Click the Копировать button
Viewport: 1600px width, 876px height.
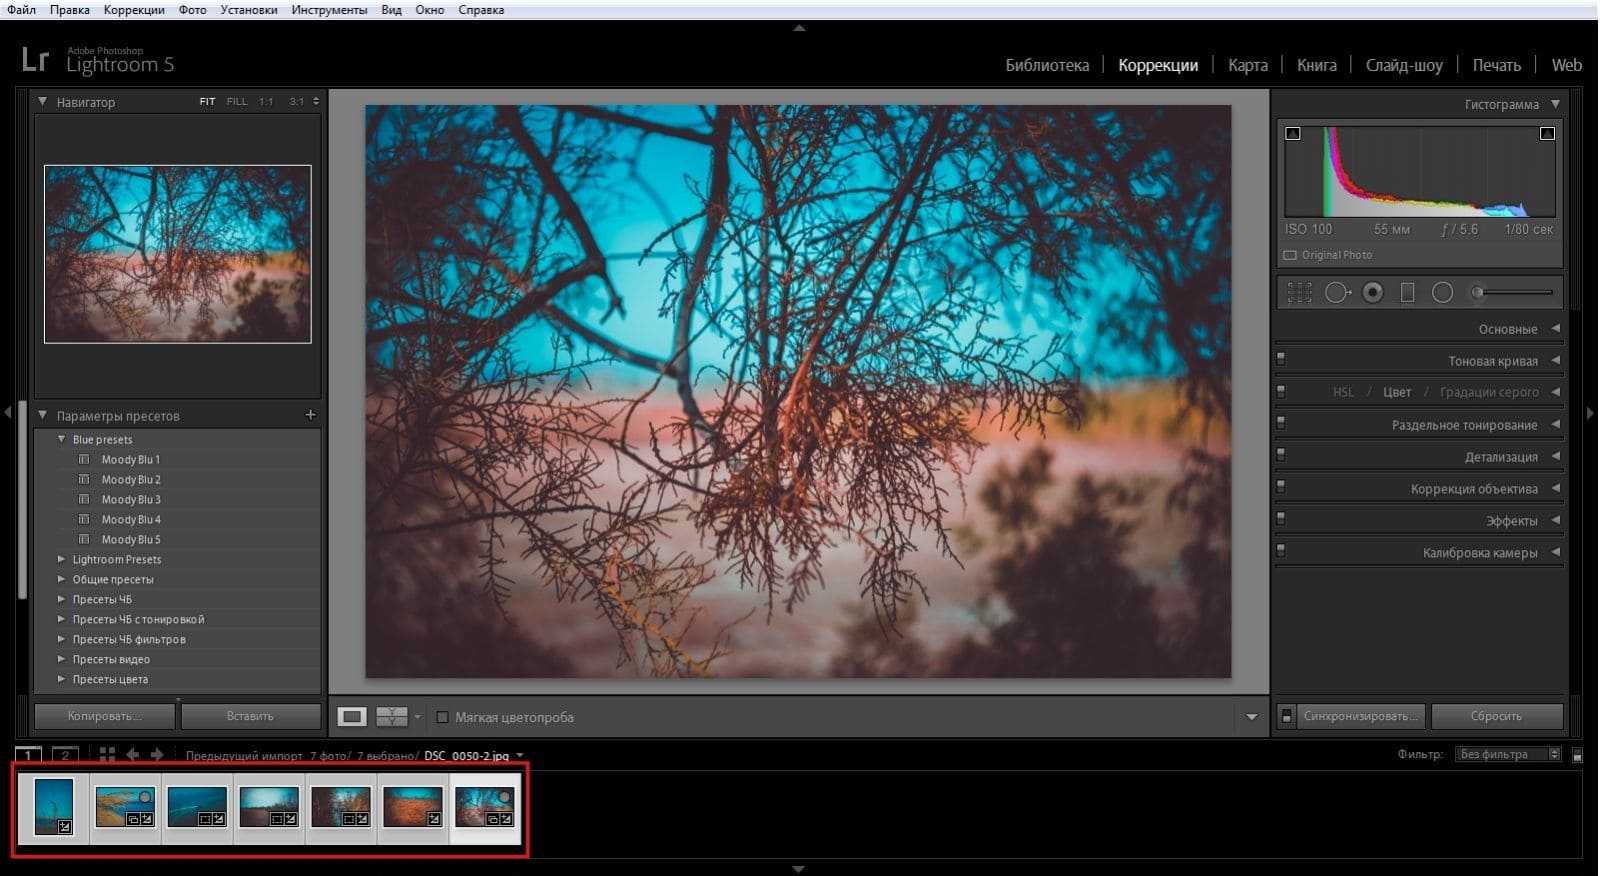pos(105,716)
